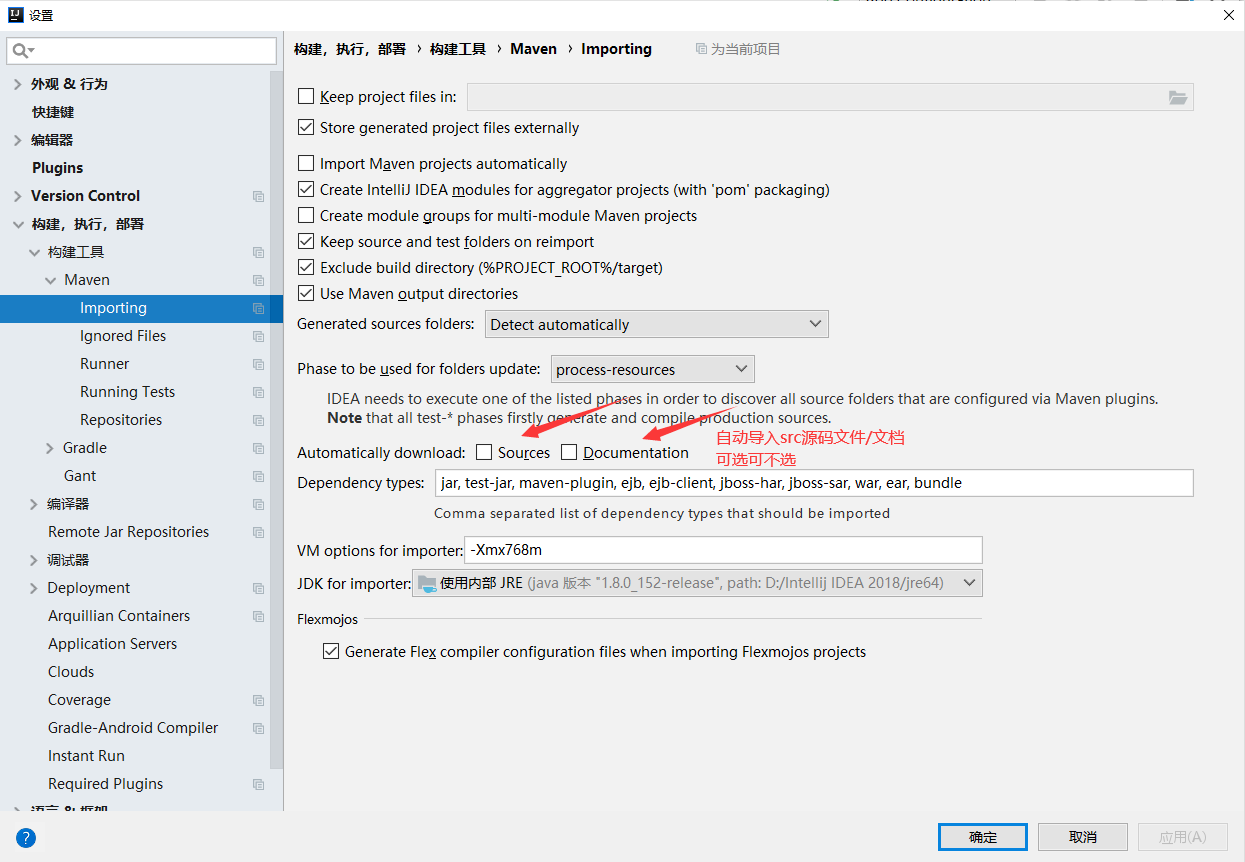Open JDK for importer dropdown

[697, 583]
